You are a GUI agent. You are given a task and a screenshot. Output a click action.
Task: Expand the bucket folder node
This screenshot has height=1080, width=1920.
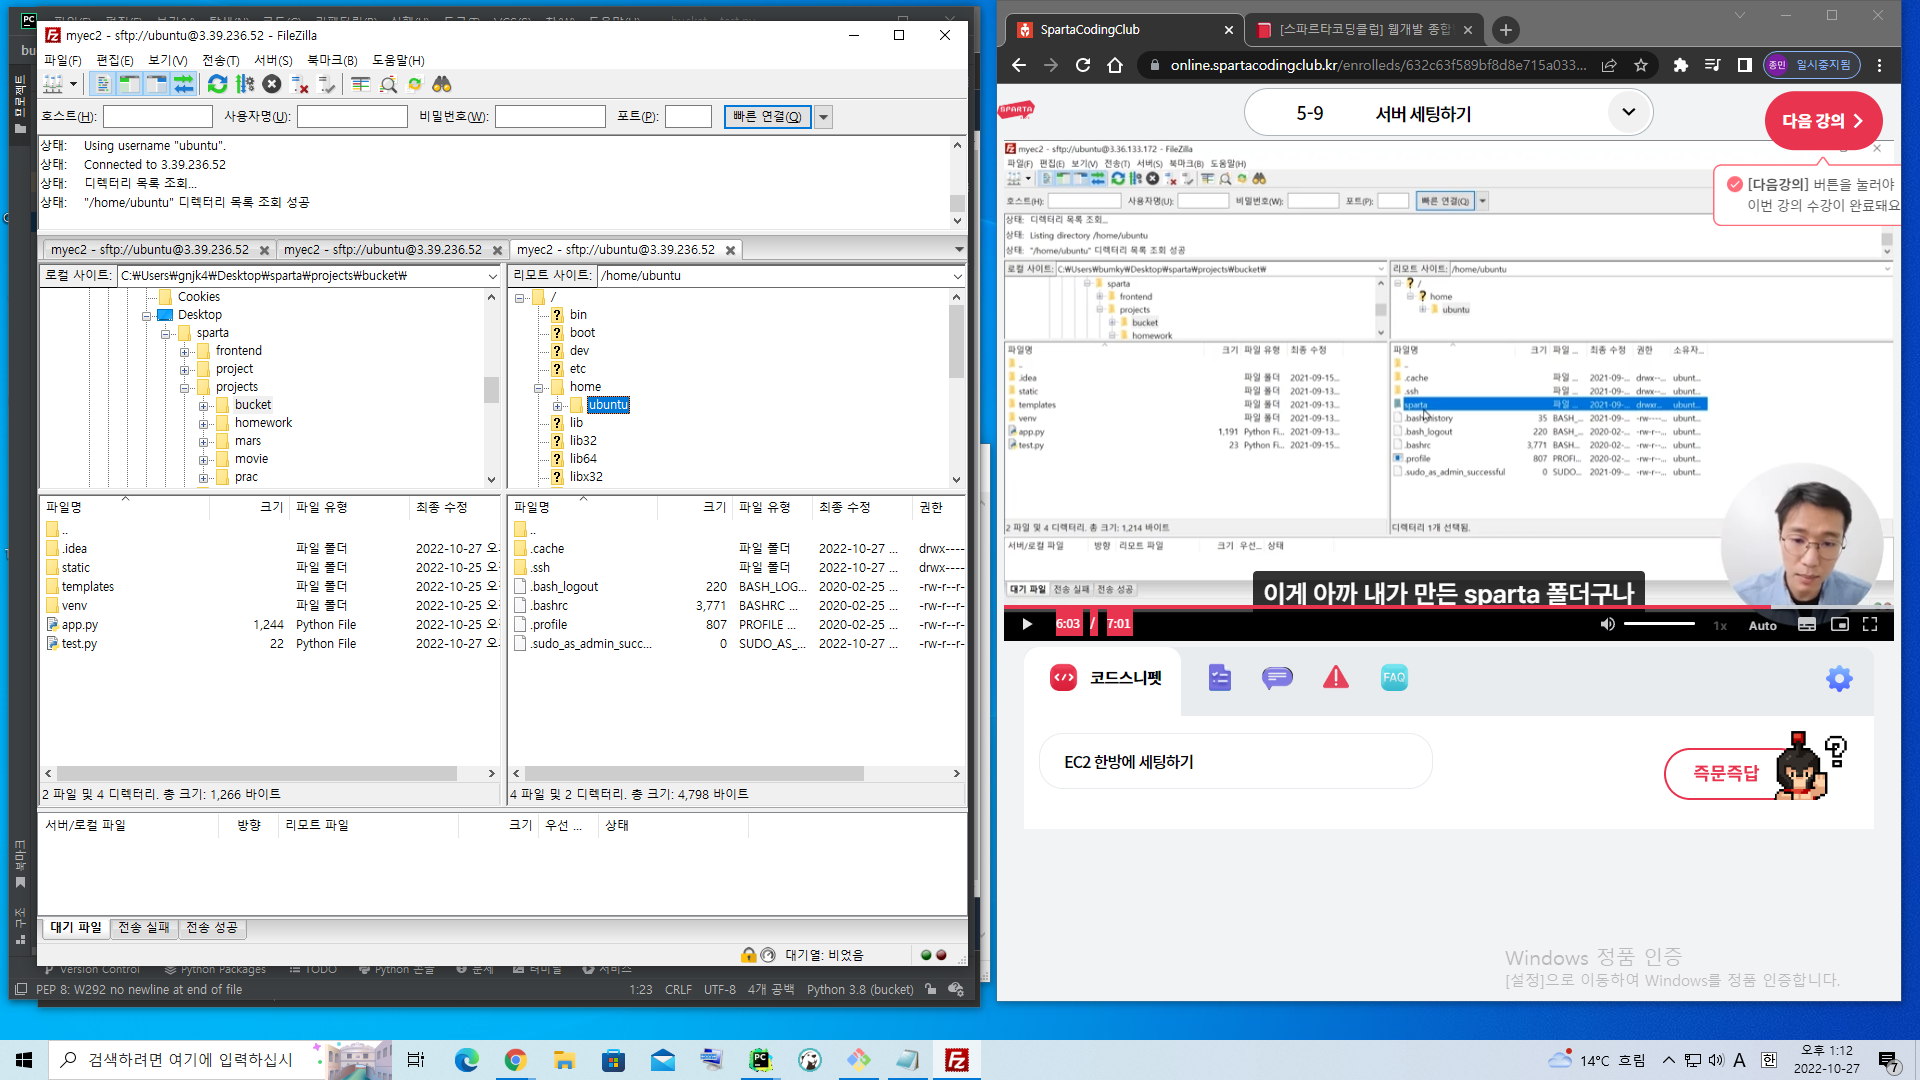click(203, 406)
